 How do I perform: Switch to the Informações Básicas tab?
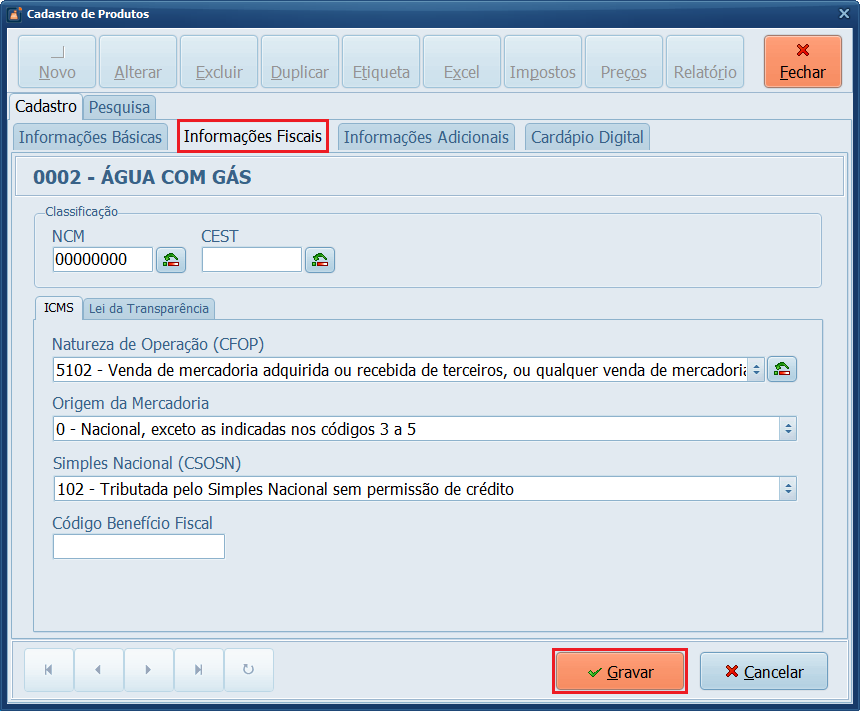[91, 137]
